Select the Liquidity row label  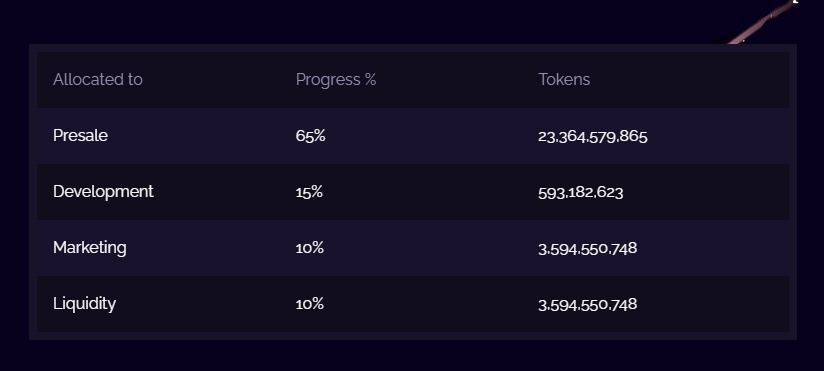tap(85, 304)
